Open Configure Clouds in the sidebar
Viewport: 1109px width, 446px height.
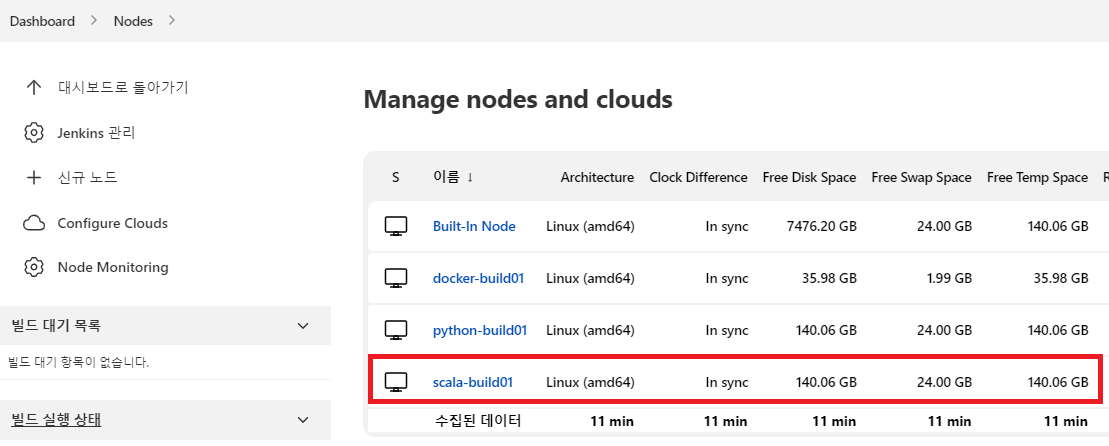click(x=112, y=223)
